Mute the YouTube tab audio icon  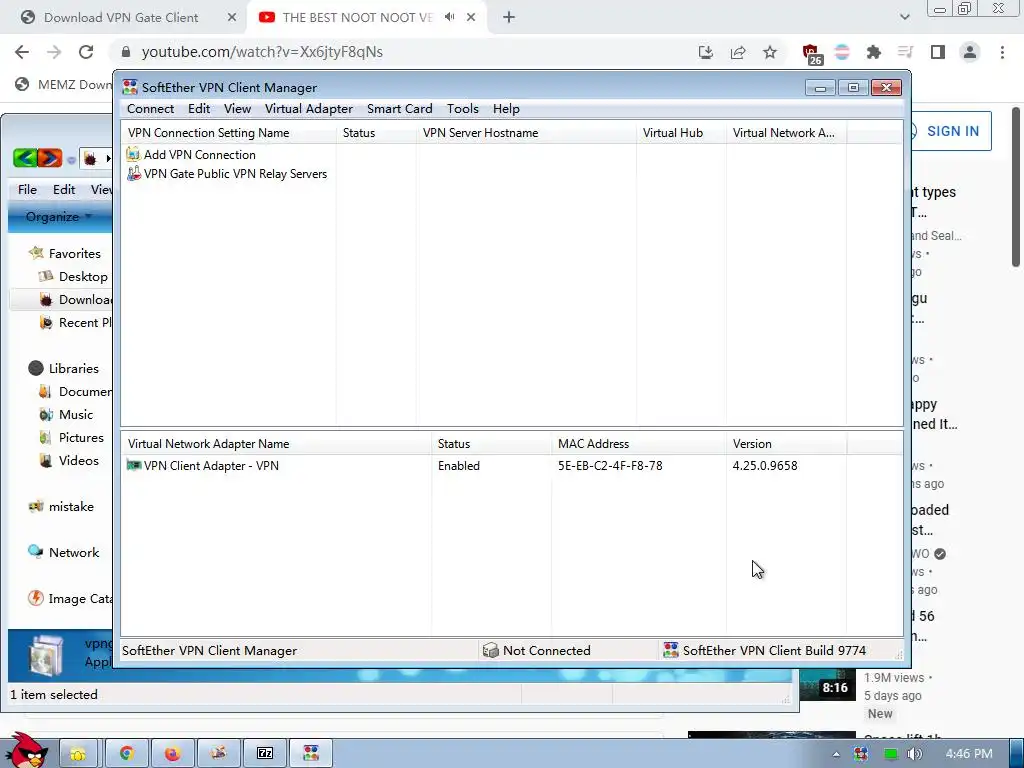click(449, 17)
